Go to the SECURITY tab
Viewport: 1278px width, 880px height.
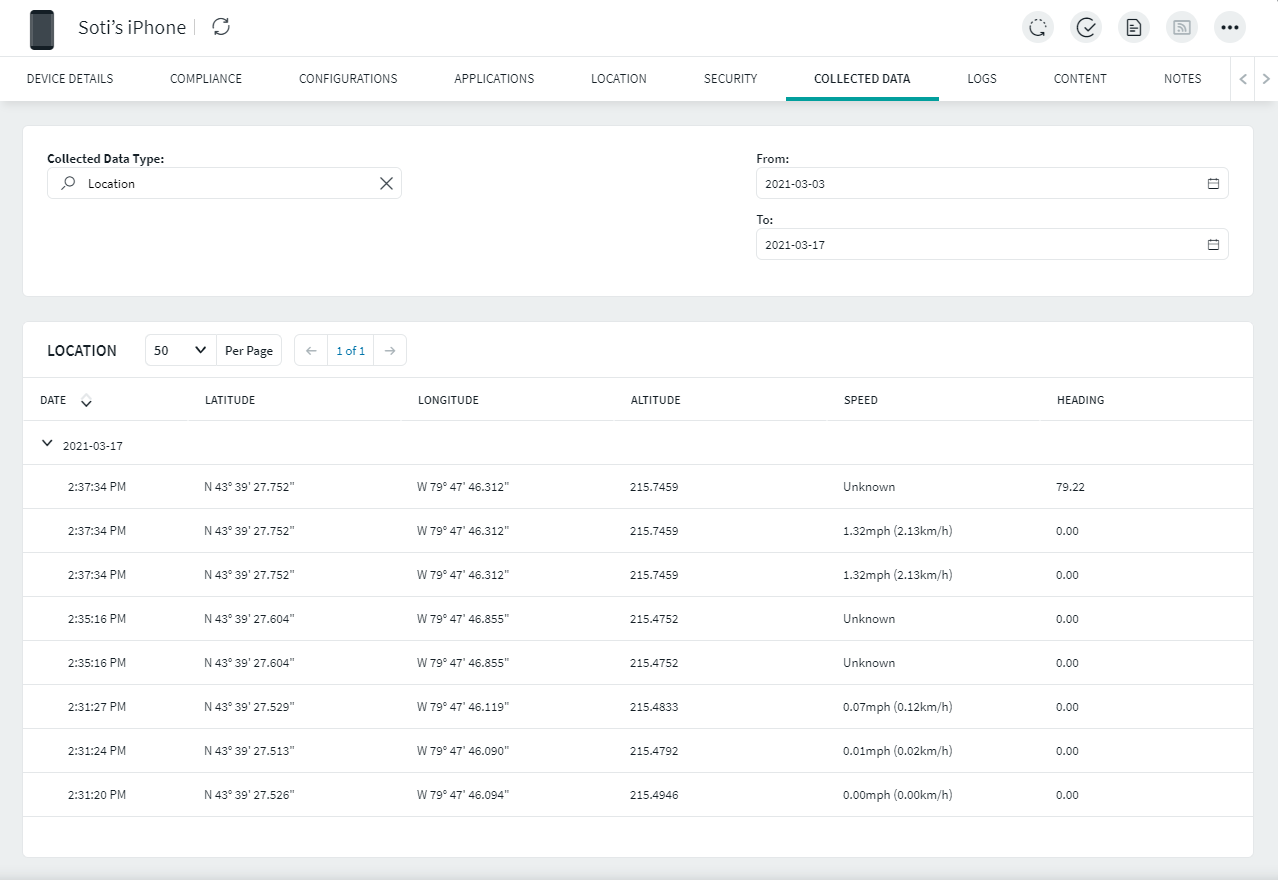[730, 79]
